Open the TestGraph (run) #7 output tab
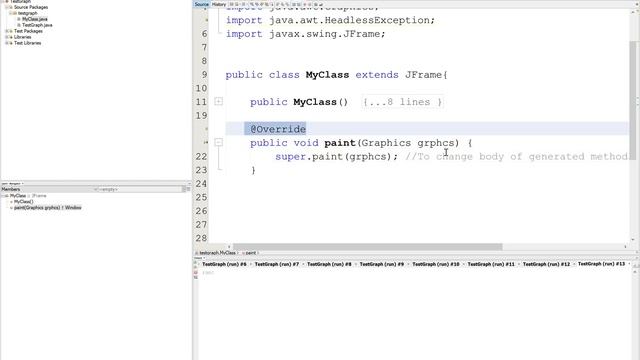 tap(277, 264)
